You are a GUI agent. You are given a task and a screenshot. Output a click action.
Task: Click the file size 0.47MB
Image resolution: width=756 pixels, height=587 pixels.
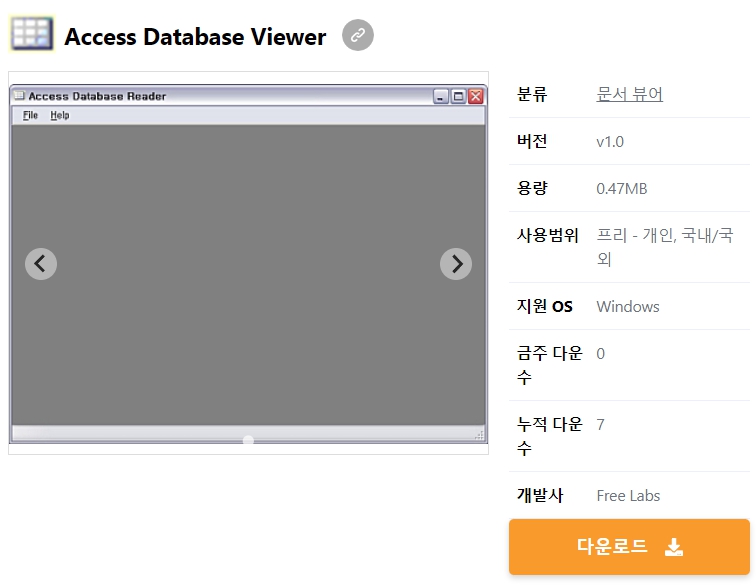(621, 189)
